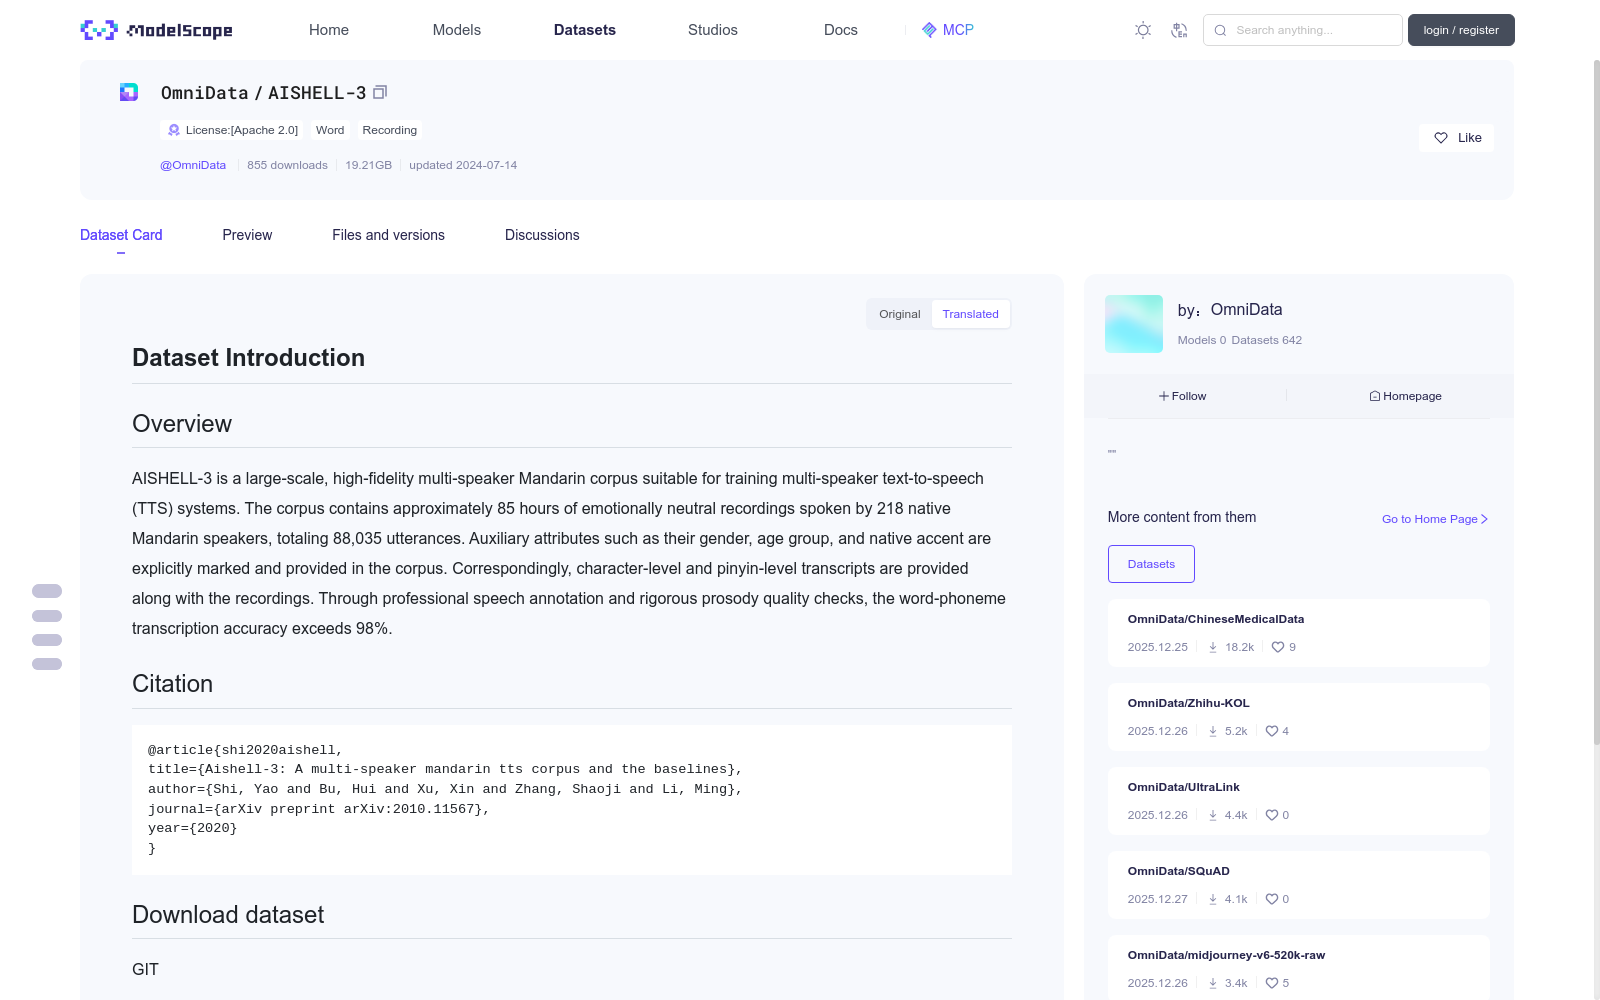Switch to Translated dataset card text
Screen dimensions: 1600x1000
coord(970,314)
